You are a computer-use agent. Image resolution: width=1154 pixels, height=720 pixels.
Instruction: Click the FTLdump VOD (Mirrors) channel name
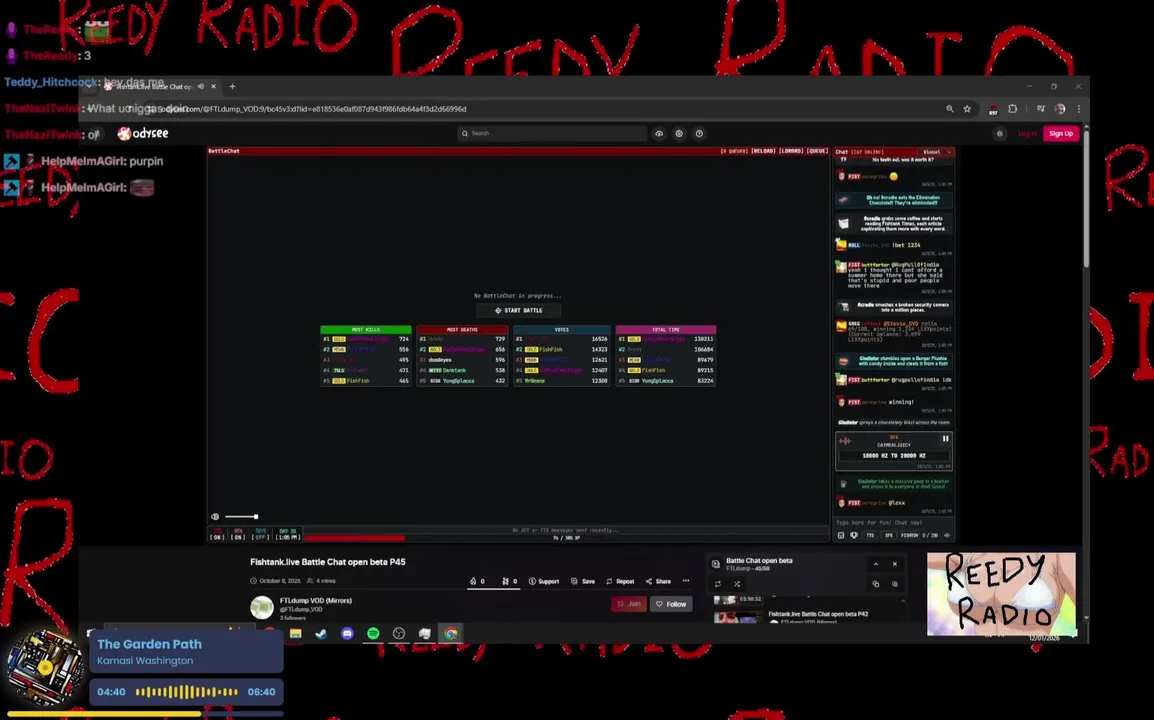pyautogui.click(x=316, y=600)
